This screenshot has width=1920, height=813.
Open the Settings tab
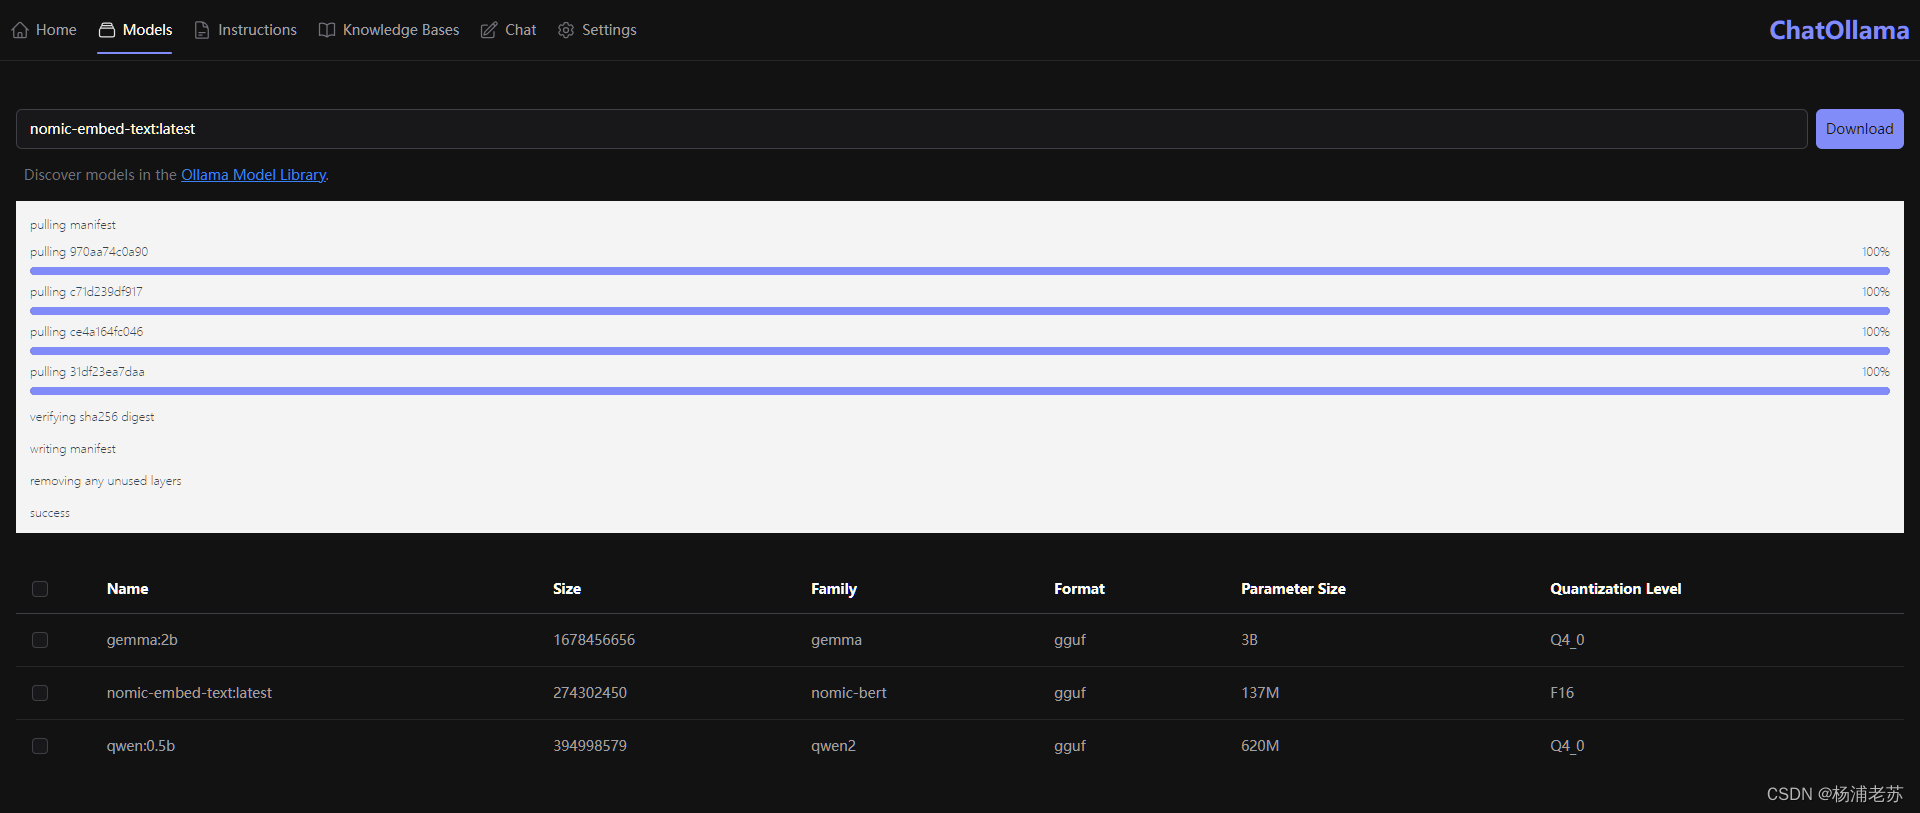597,30
